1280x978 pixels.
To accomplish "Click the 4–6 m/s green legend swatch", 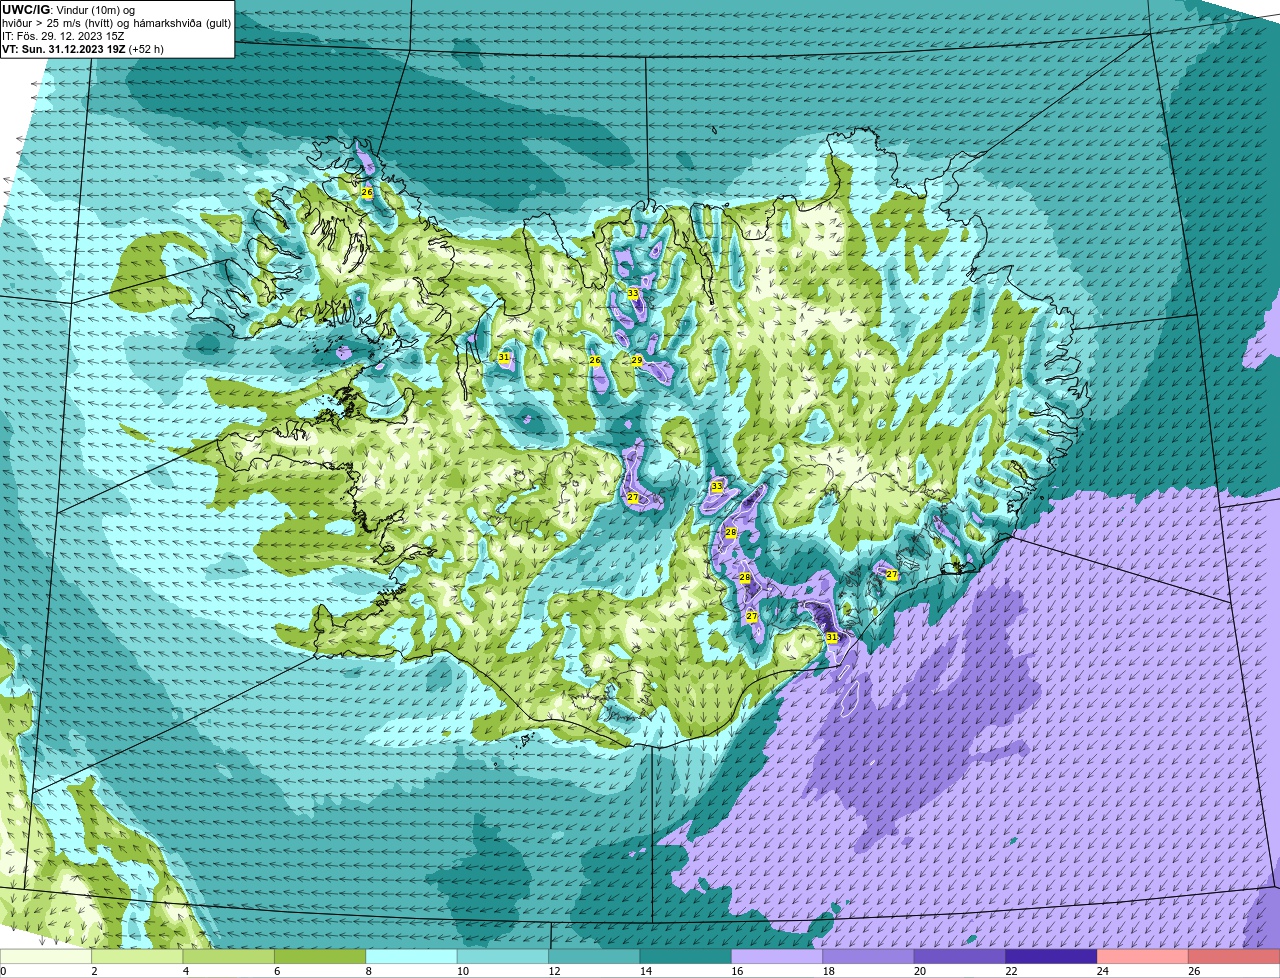I will (x=229, y=956).
